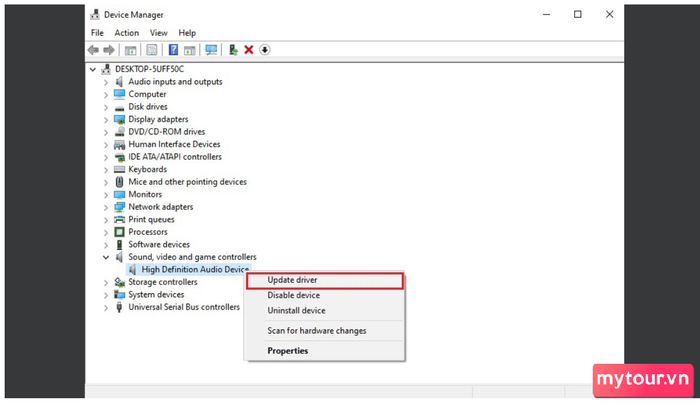Click the Display adapters icon
Image resolution: width=700 pixels, height=405 pixels.
[x=119, y=119]
